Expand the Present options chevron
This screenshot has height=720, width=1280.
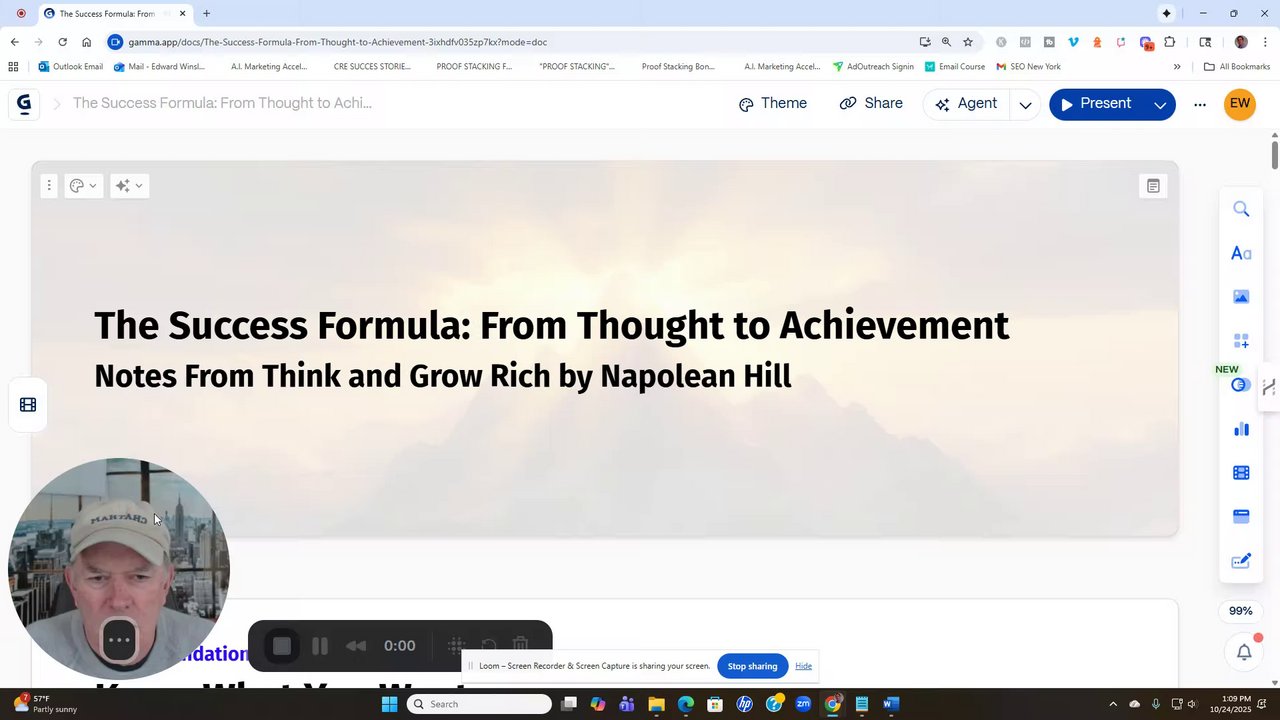click(x=1160, y=105)
